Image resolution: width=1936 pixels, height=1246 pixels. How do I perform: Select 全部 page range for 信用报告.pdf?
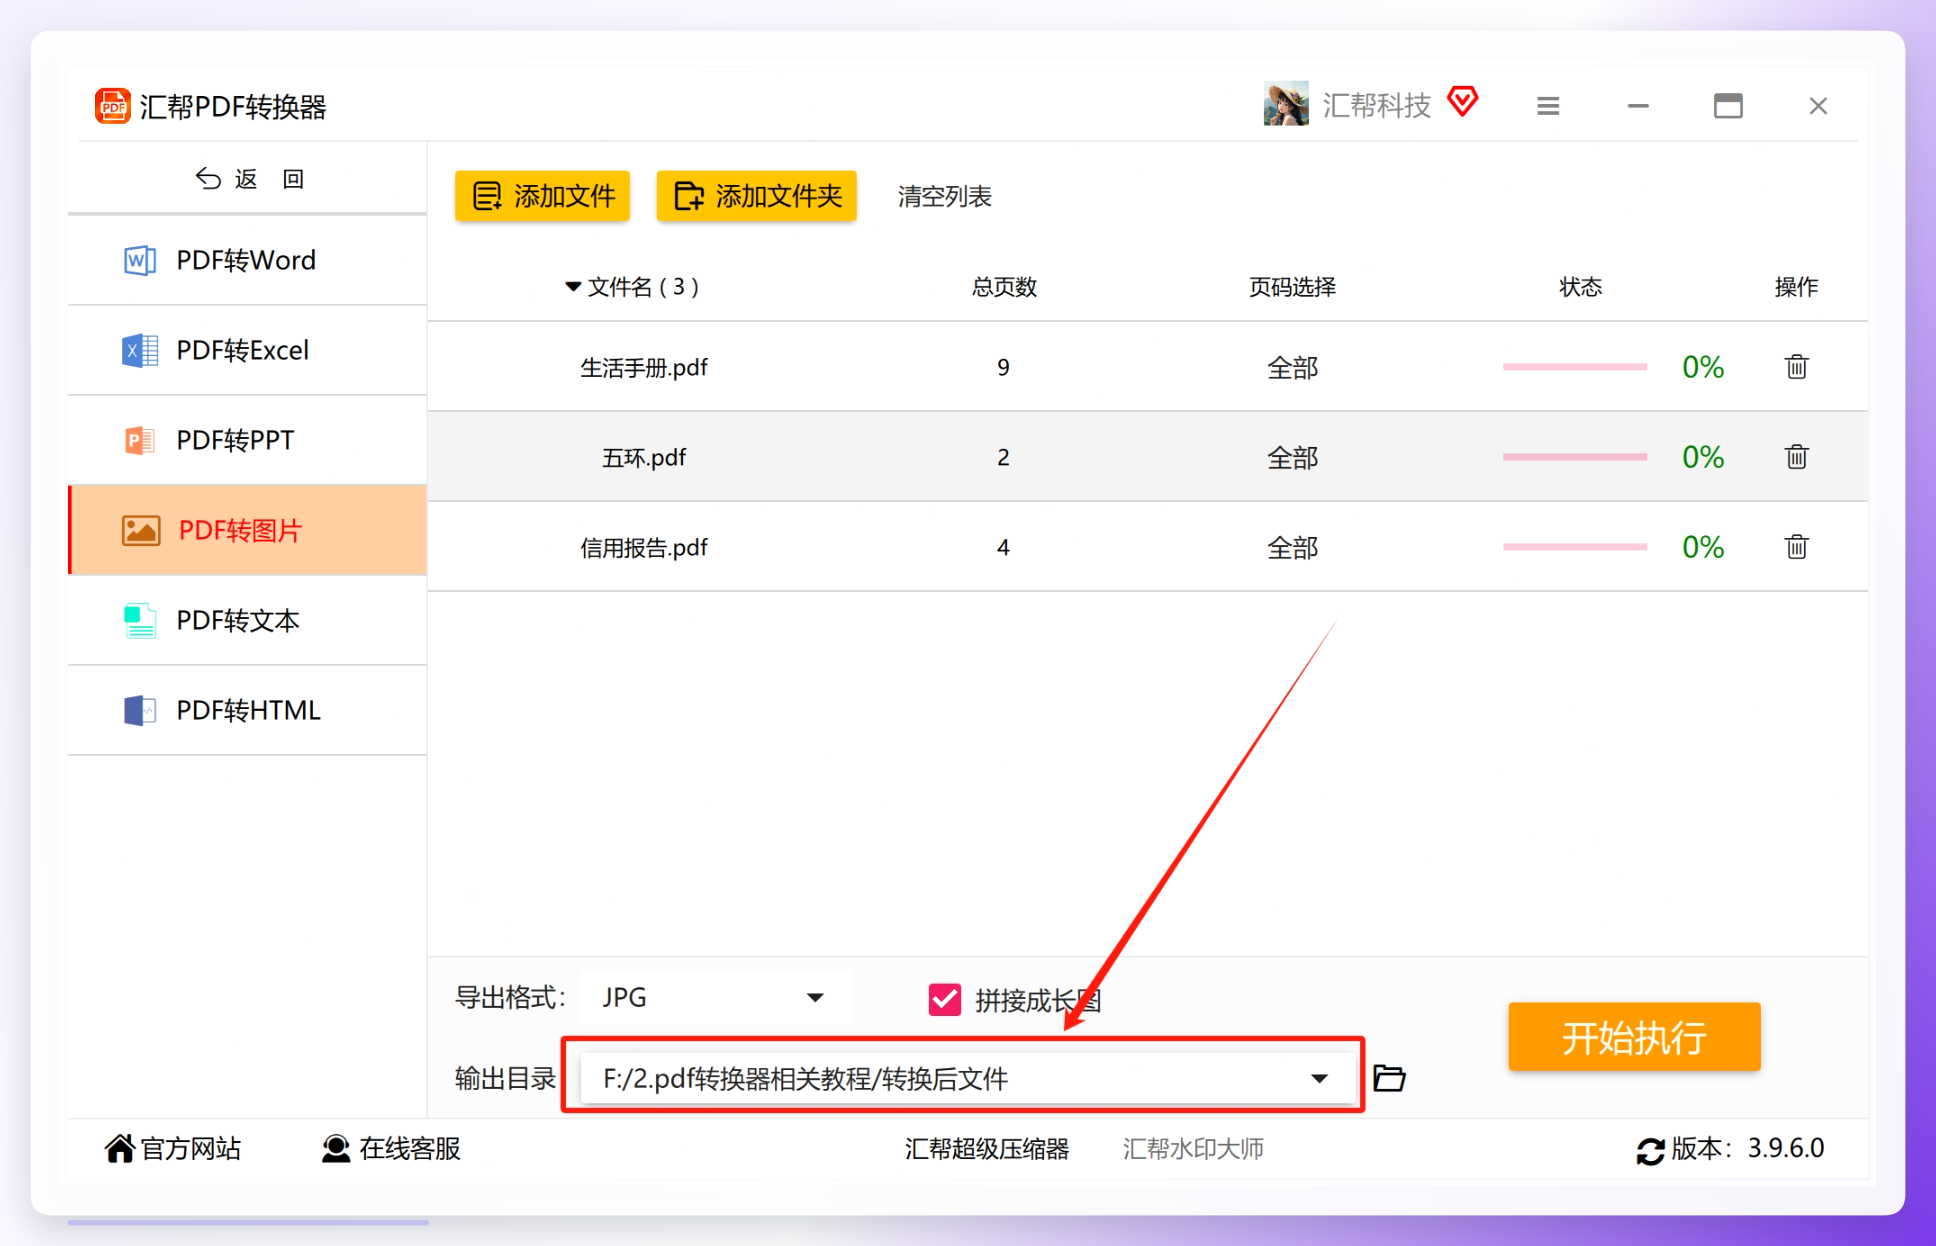click(1292, 548)
